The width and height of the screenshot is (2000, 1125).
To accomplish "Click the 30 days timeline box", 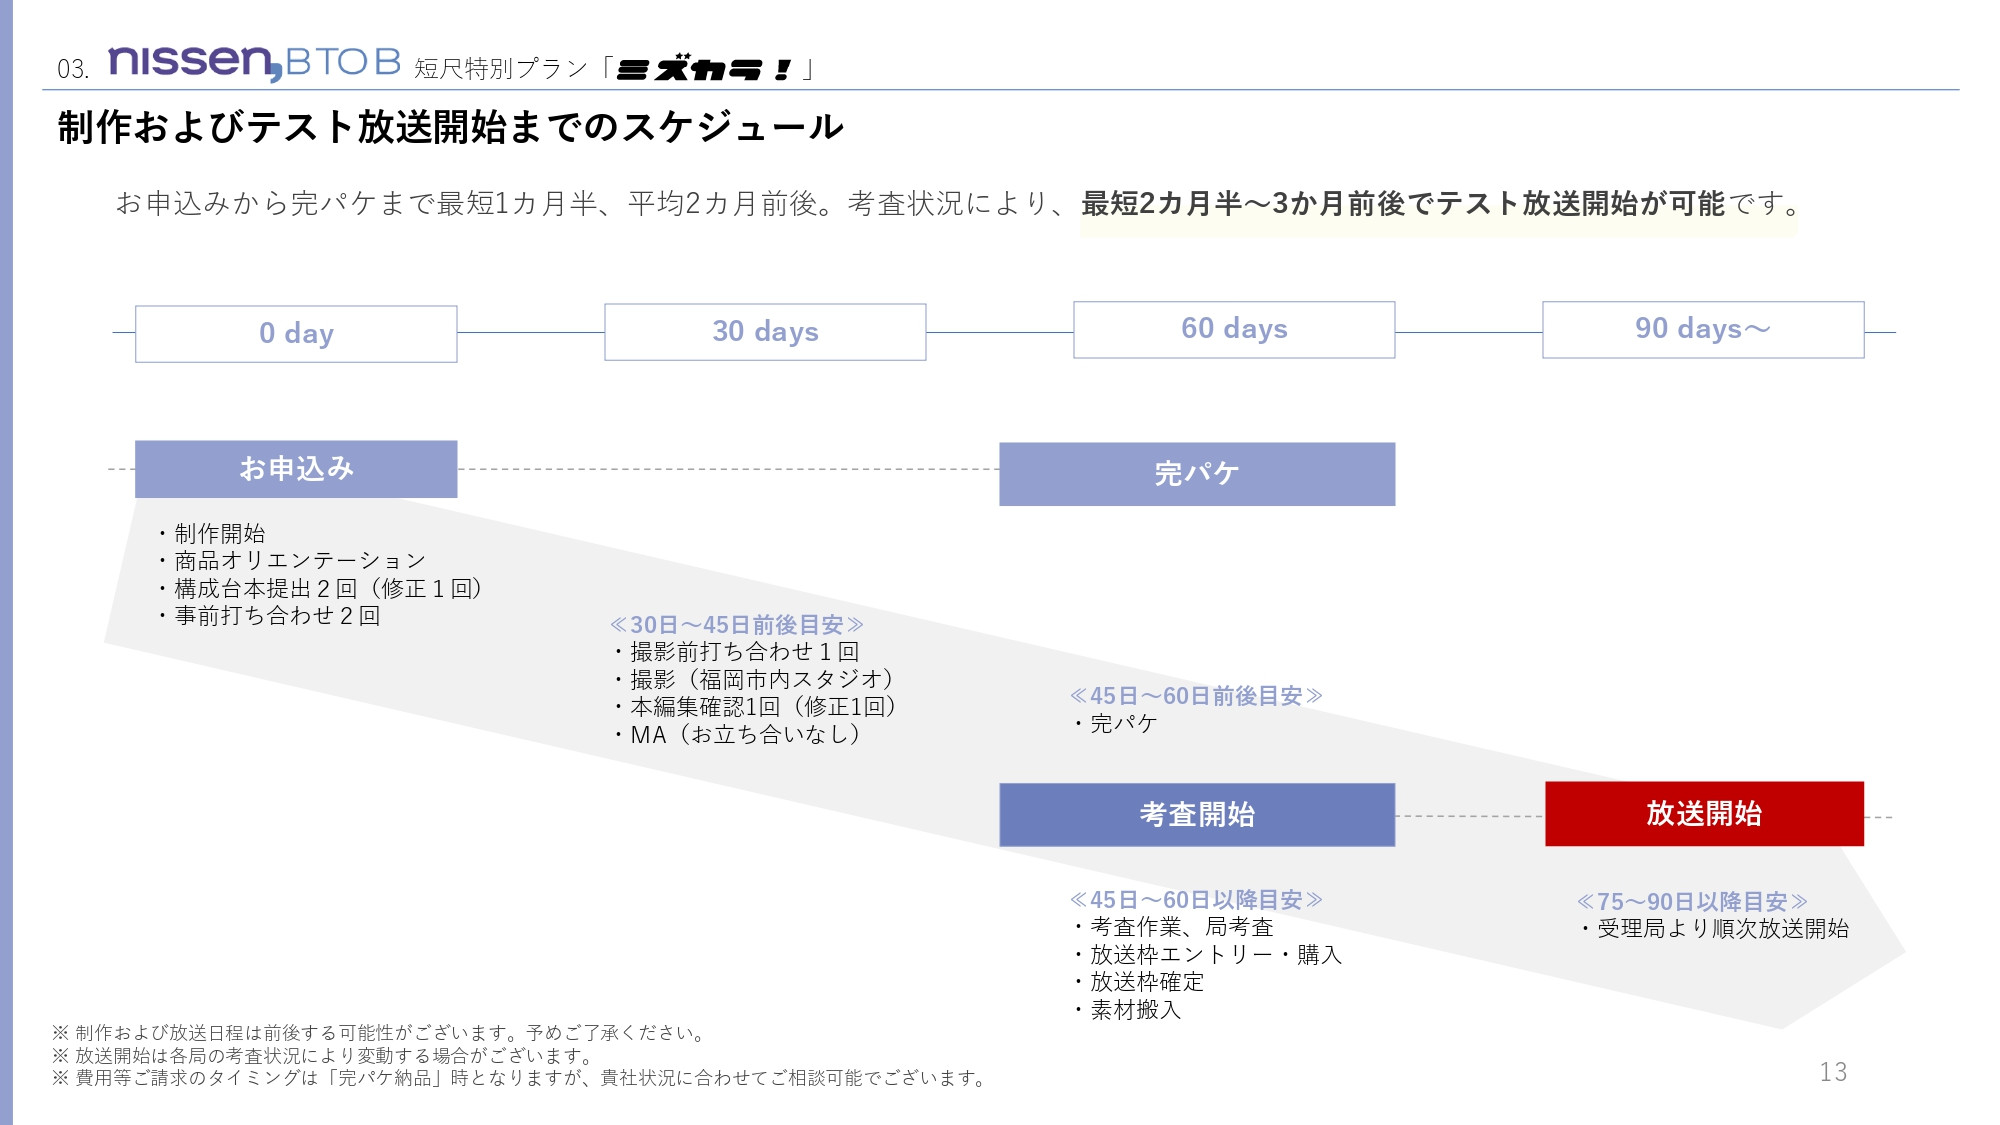I will click(765, 331).
